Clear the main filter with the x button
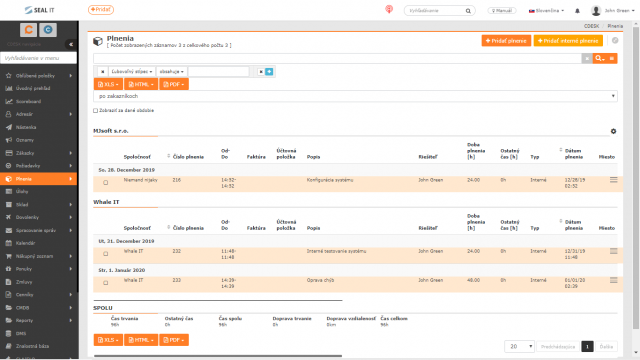Viewport: 640px width, 360px height. (587, 58)
